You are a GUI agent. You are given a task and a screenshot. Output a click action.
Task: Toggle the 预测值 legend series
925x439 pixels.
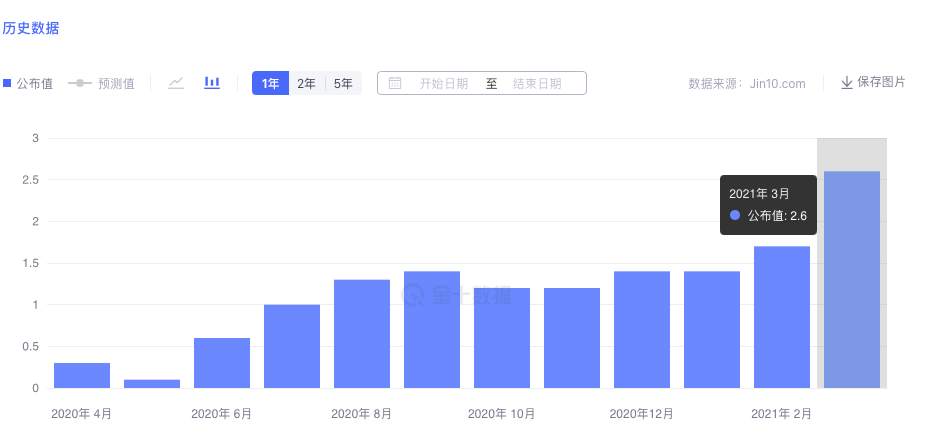click(101, 83)
